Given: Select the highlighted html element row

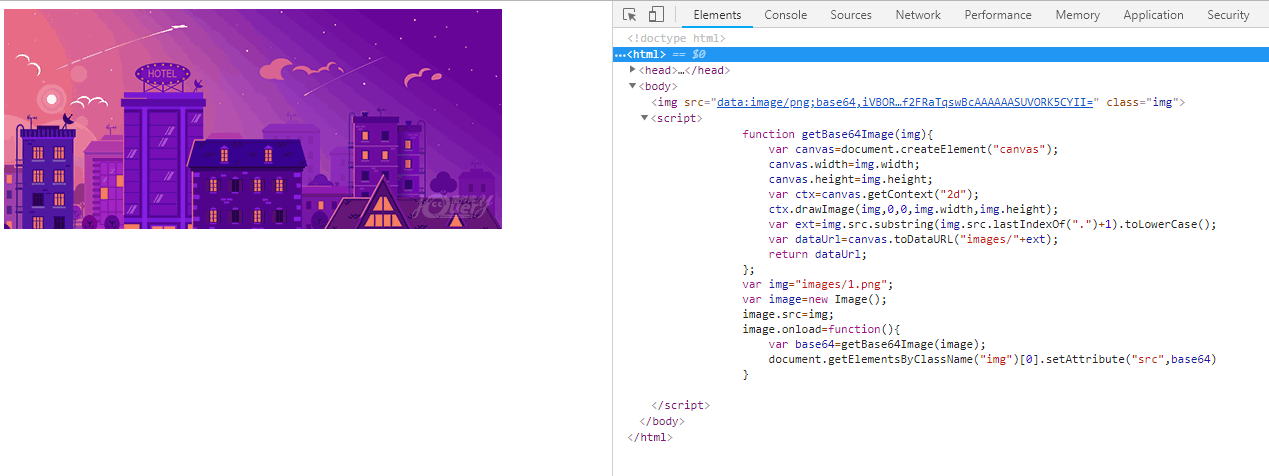Looking at the screenshot, I should click(941, 54).
